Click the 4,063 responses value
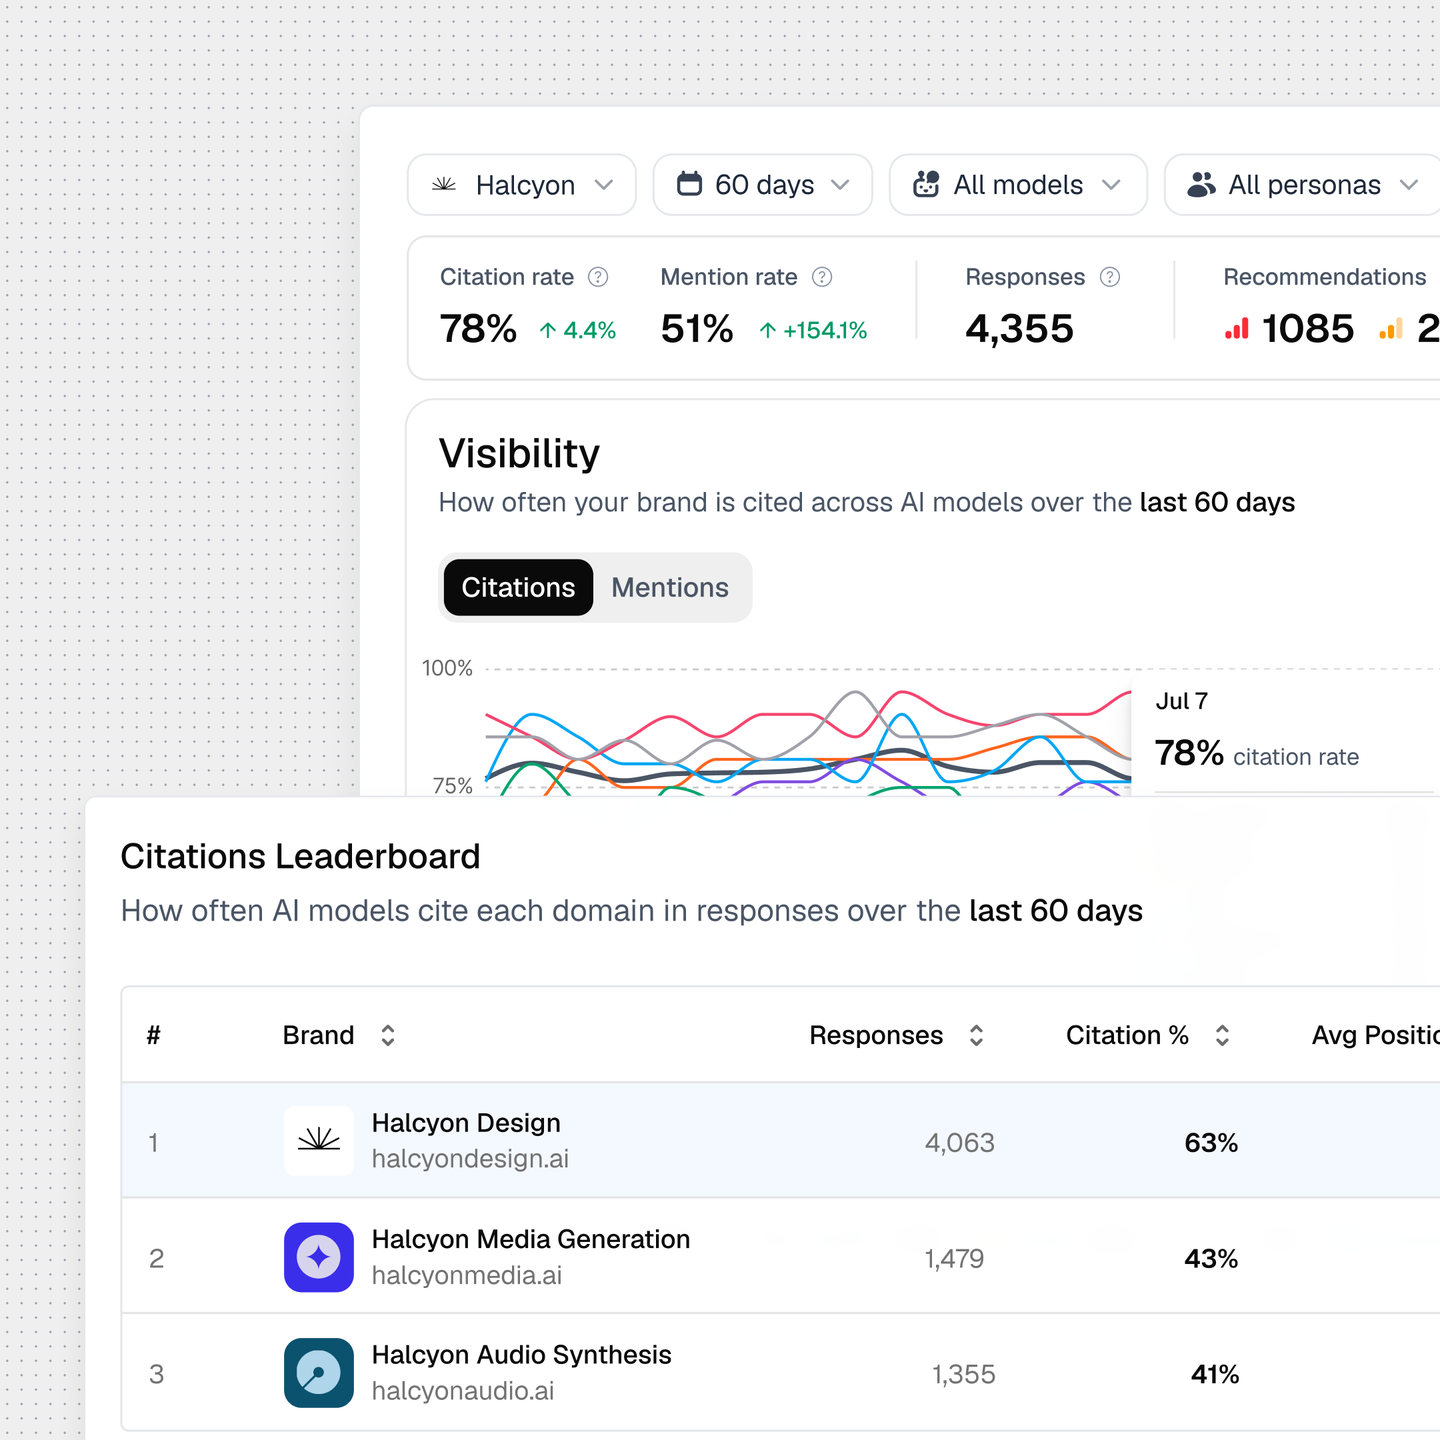 [960, 1142]
